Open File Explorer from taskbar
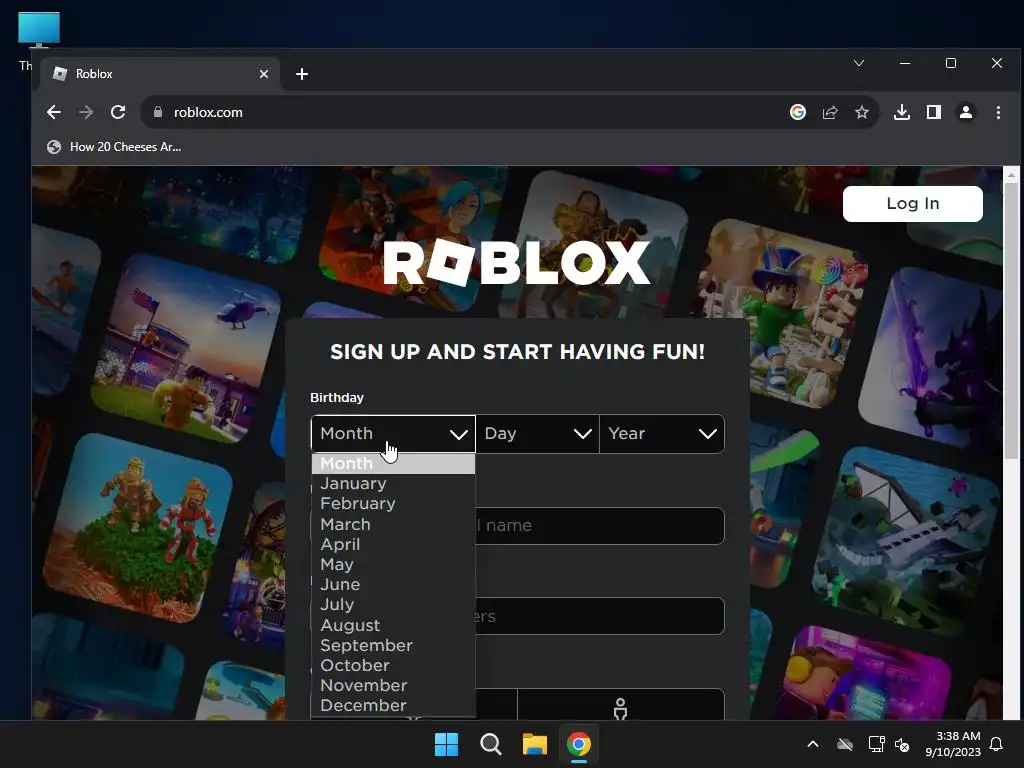 pos(535,744)
